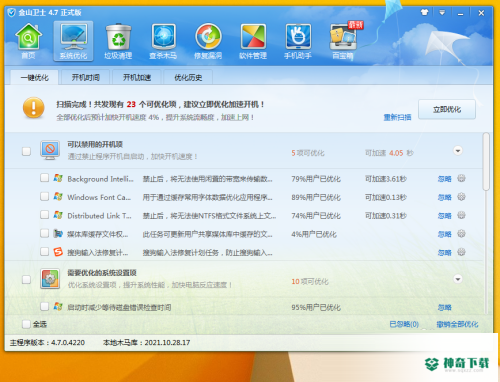Open the 已忽略(0) link
Screen dimensions: 500x382
(404, 324)
